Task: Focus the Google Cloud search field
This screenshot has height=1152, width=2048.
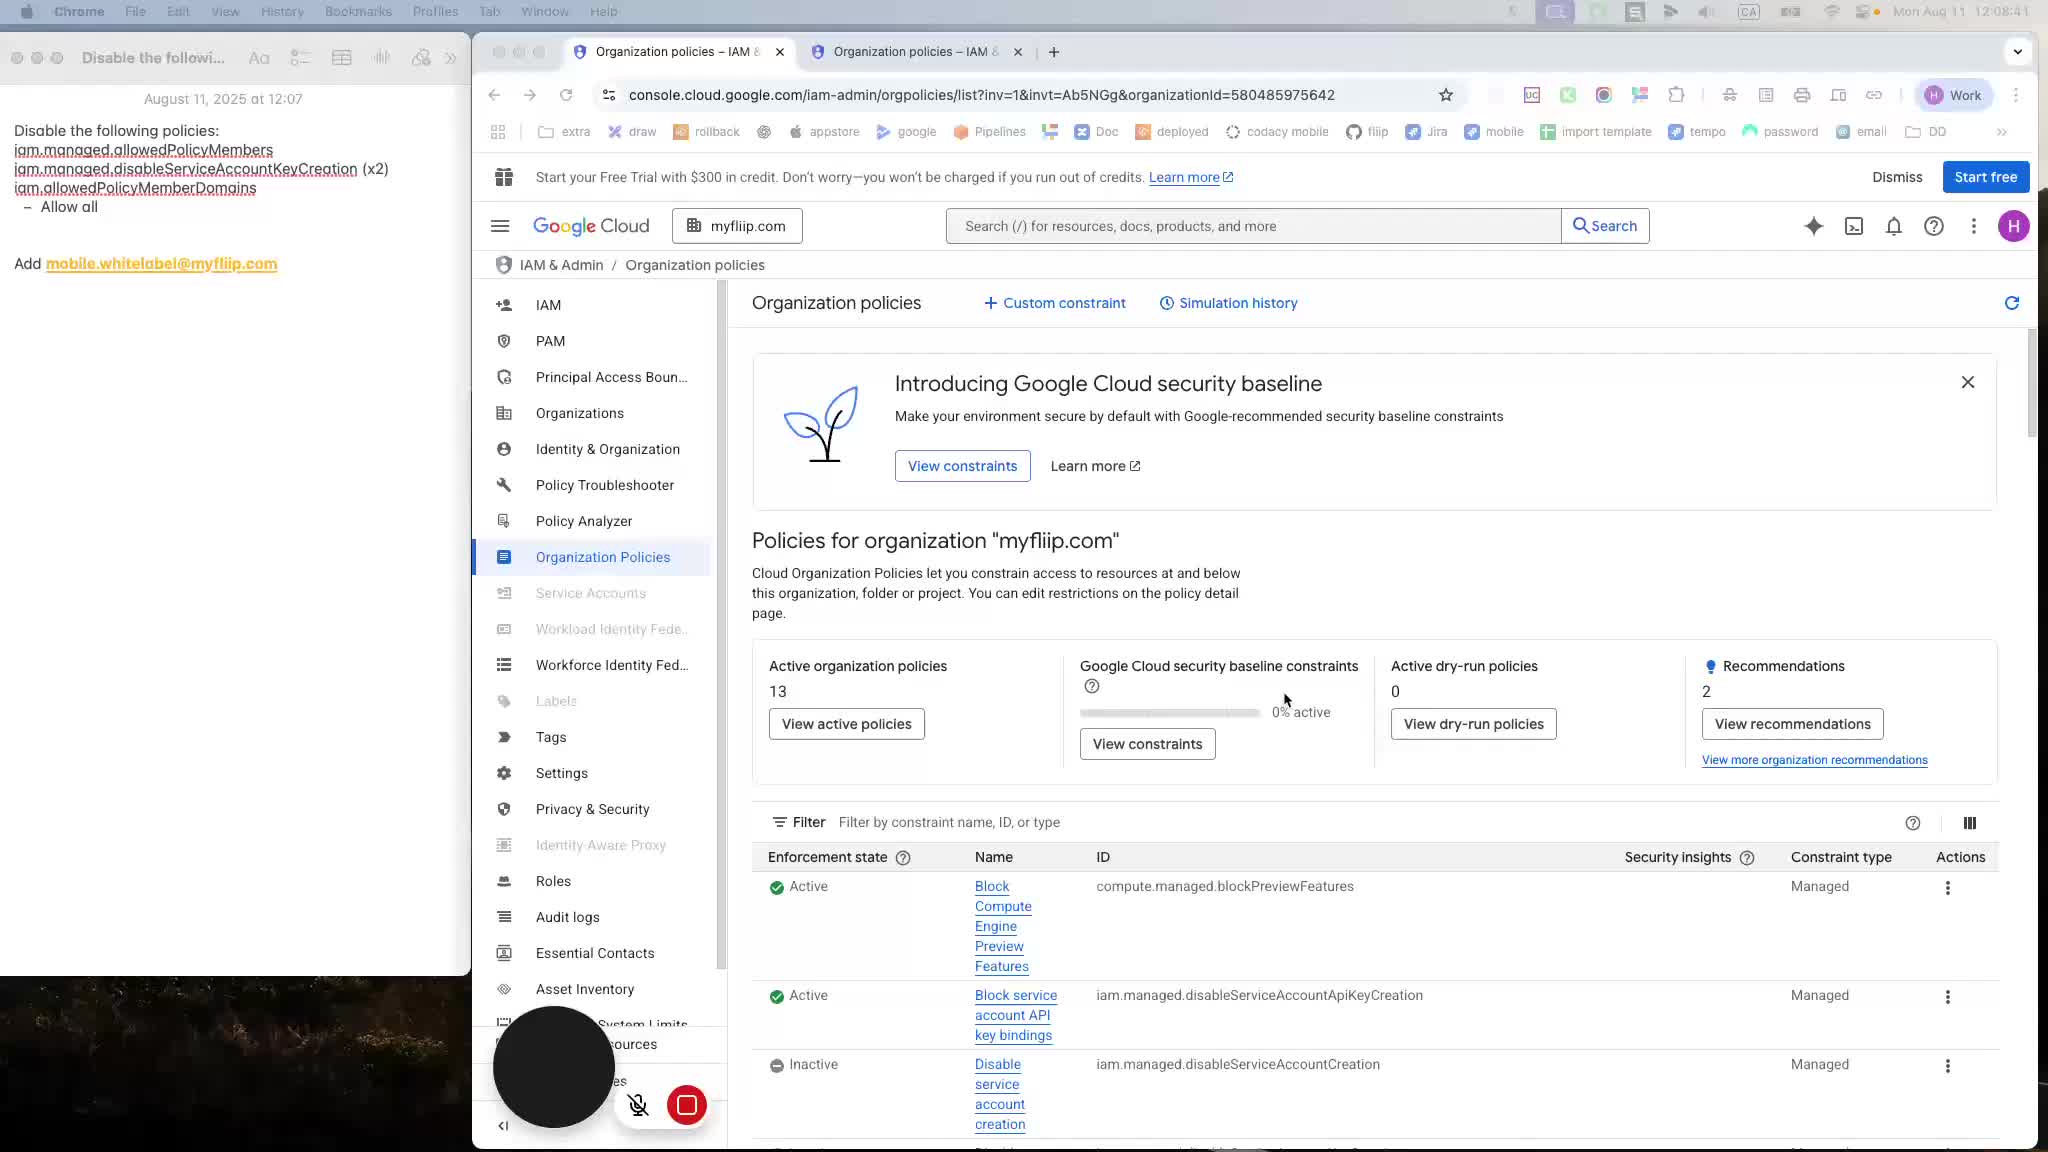Action: coord(1253,226)
